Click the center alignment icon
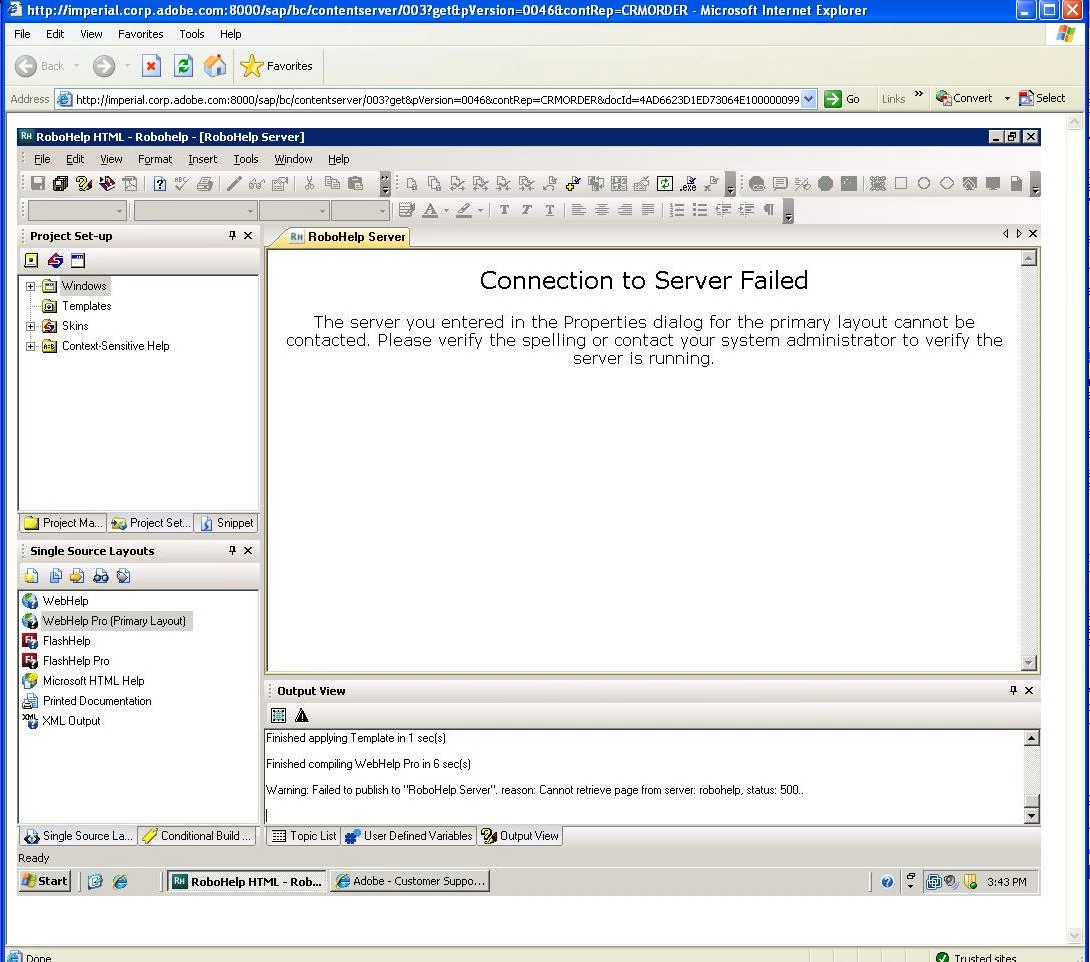1090x962 pixels. [601, 209]
